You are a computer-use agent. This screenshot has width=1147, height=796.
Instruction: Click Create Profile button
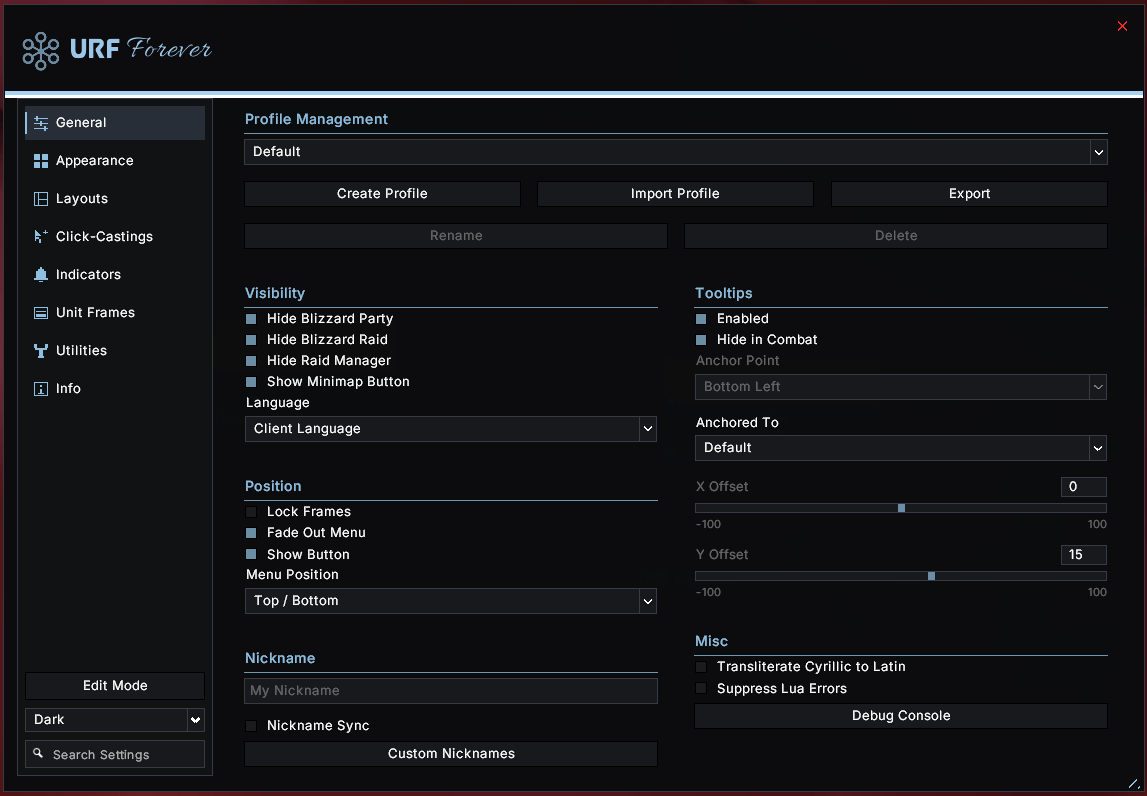[382, 194]
